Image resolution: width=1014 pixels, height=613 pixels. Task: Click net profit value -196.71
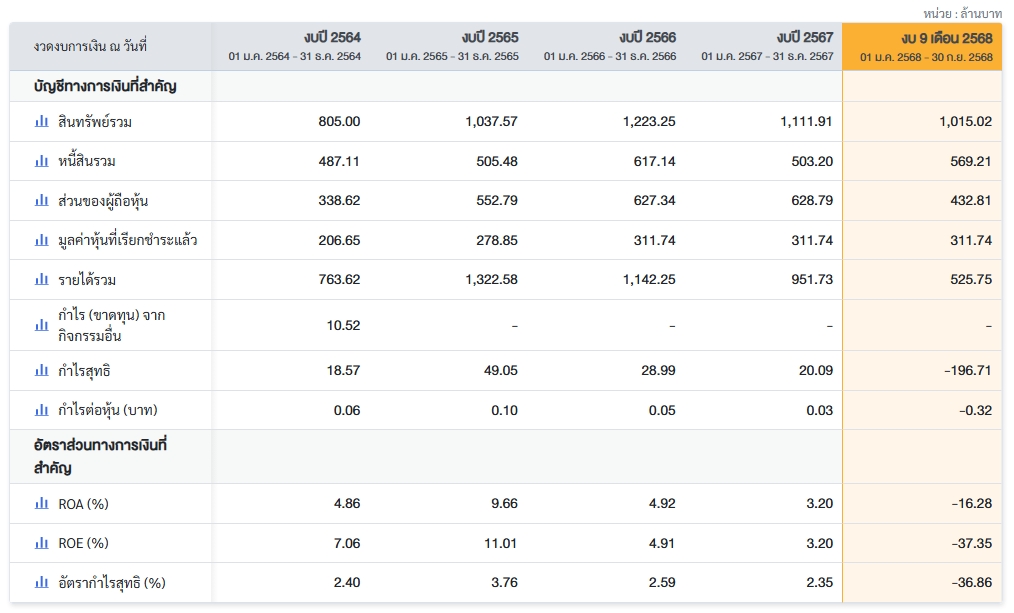(x=967, y=371)
